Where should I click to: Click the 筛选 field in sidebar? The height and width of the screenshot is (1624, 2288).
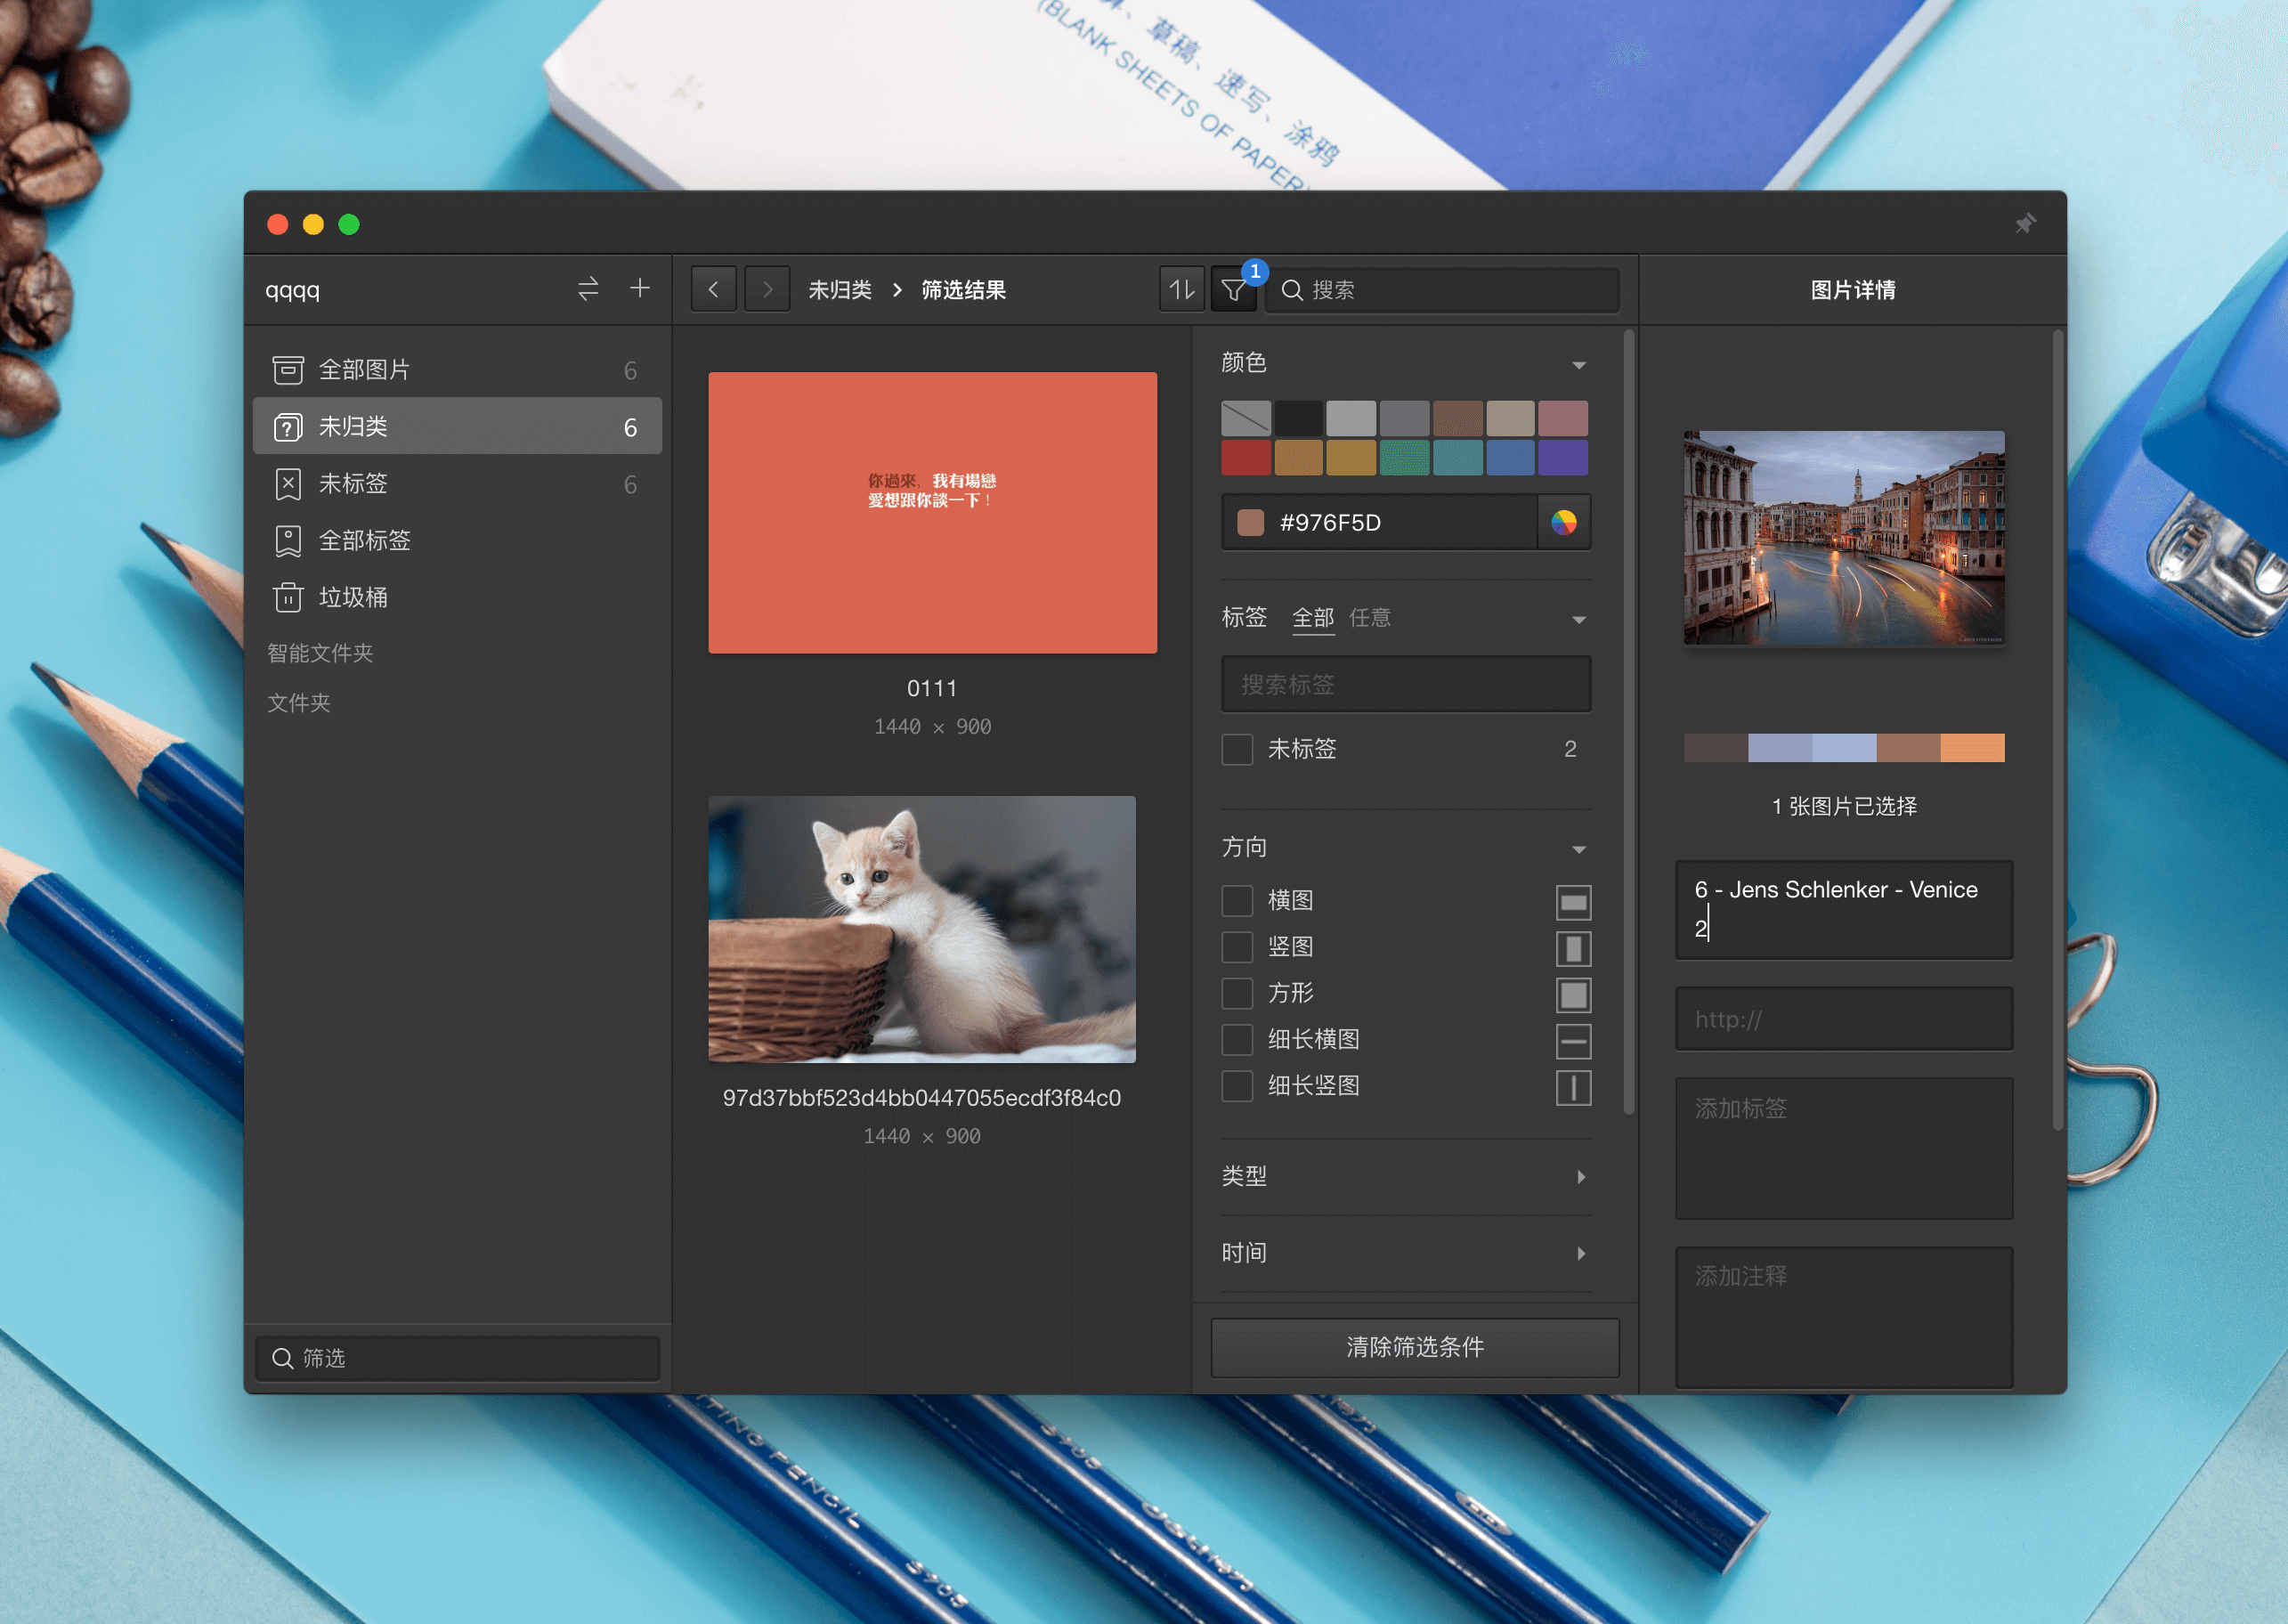tap(457, 1358)
